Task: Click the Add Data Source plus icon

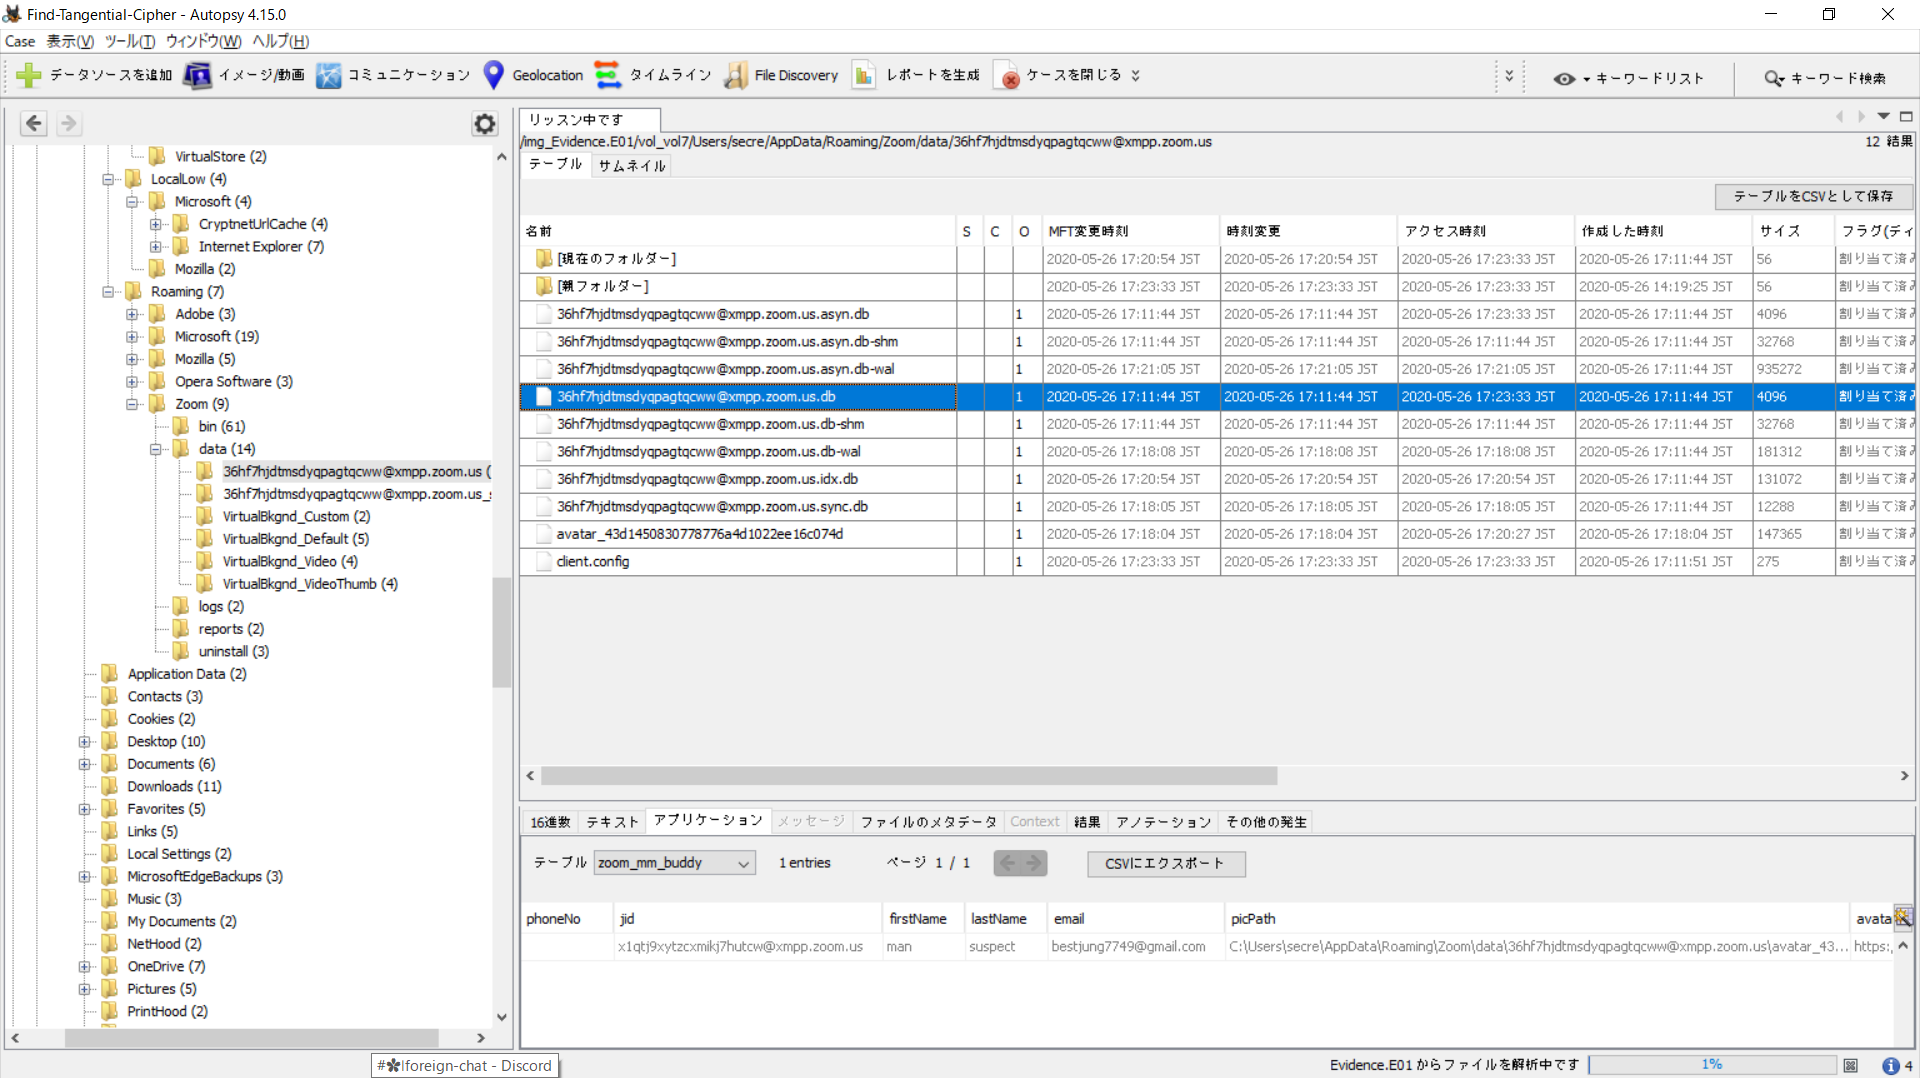Action: 29,75
